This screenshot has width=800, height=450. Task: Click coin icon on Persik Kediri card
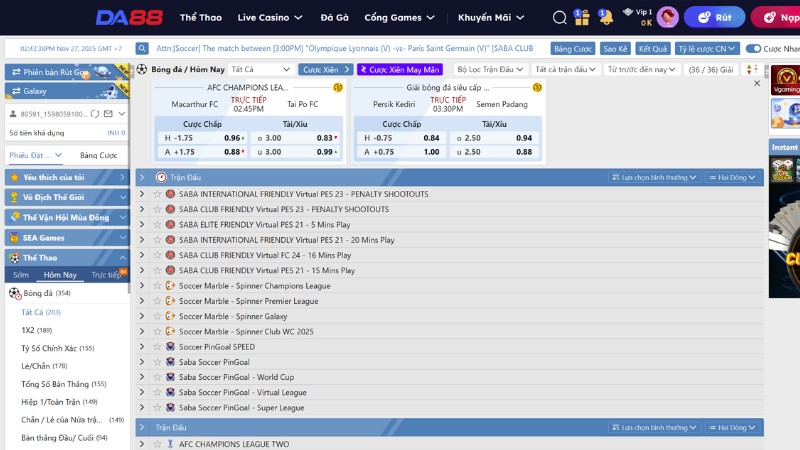pos(537,88)
